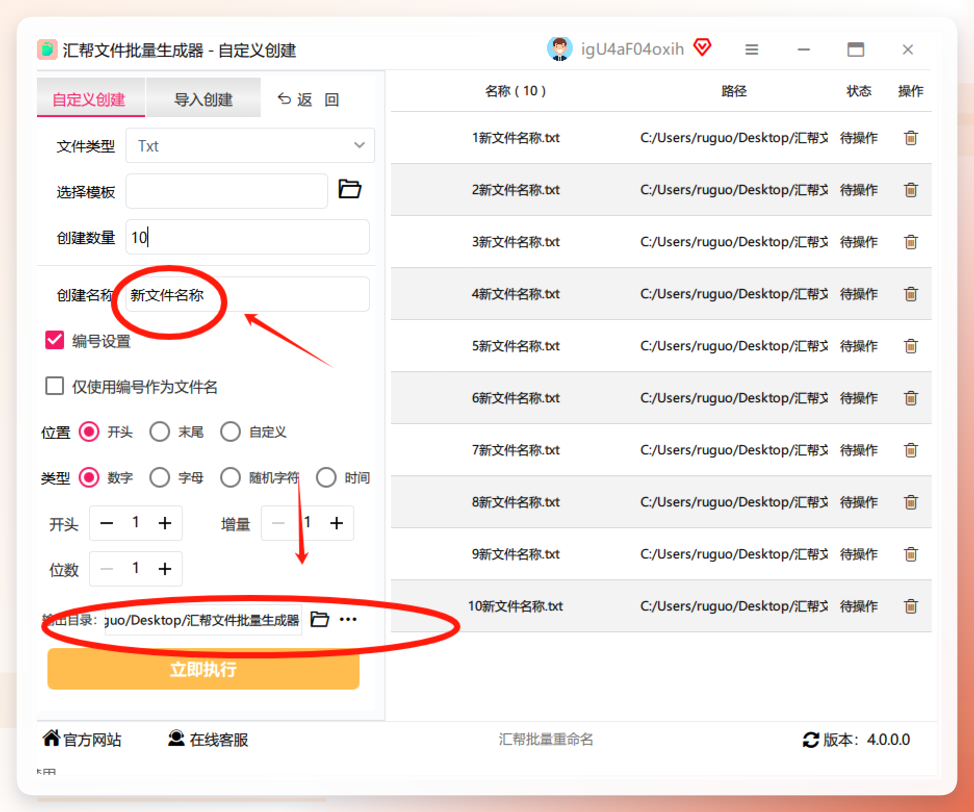974x812 pixels.
Task: Switch to 自定义创建 tab
Action: (x=91, y=98)
